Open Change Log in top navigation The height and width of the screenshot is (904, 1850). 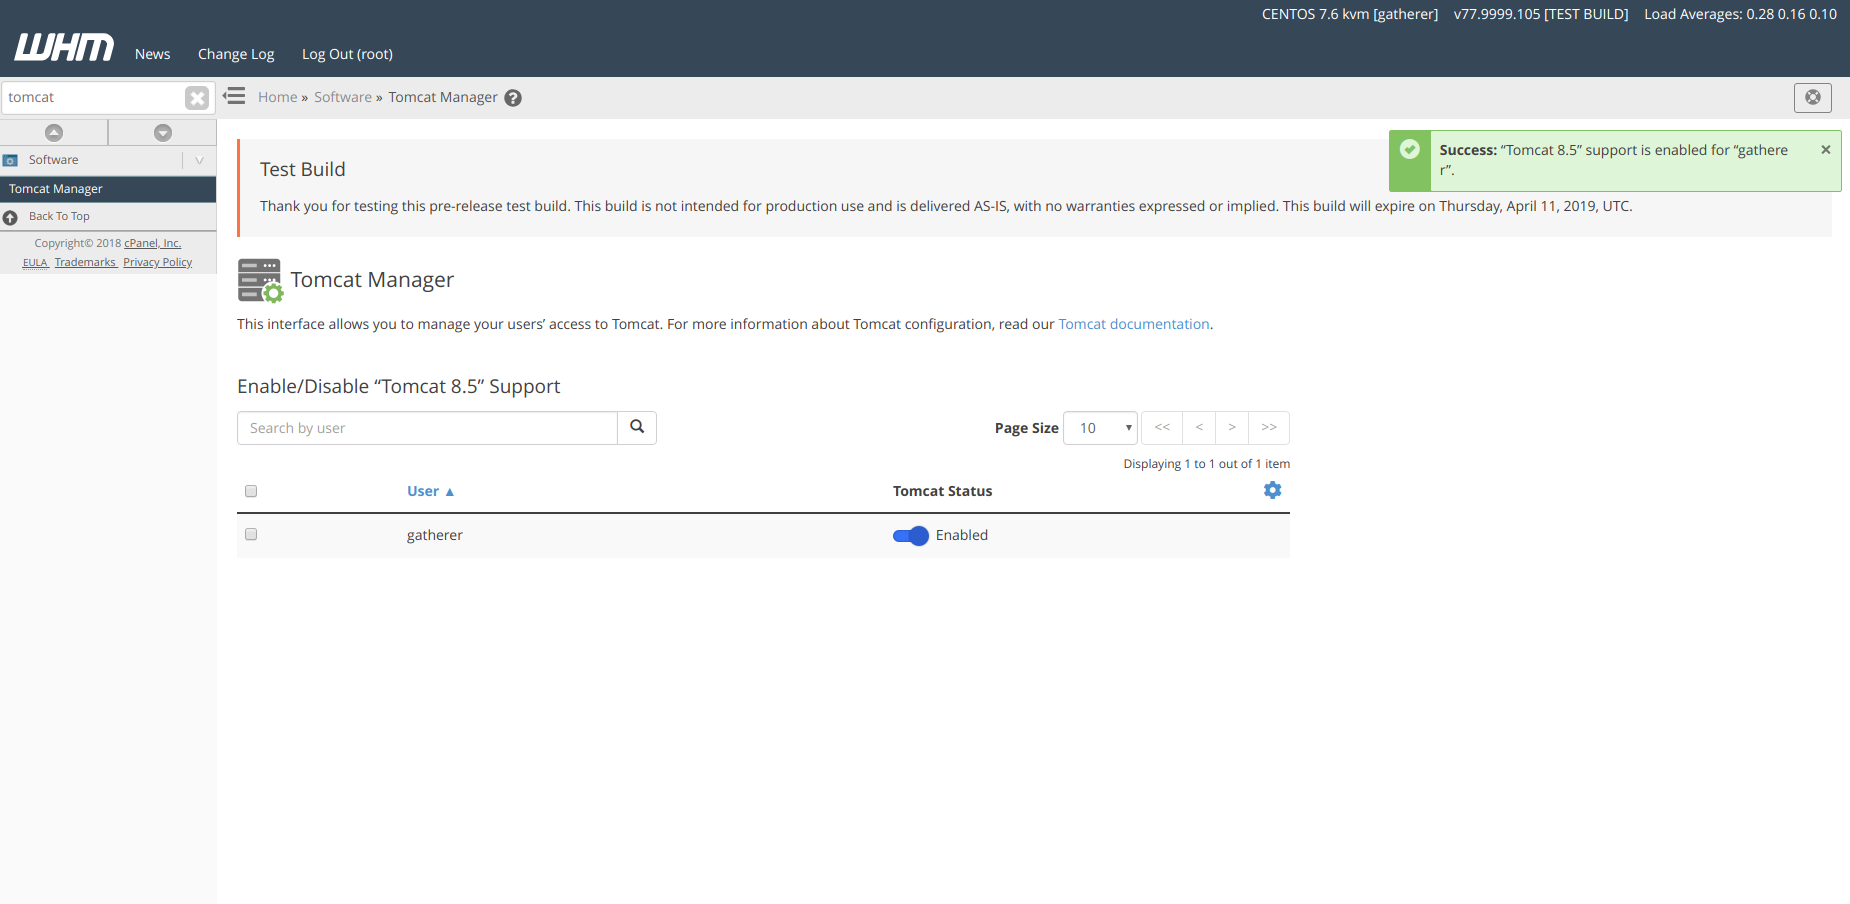[236, 54]
